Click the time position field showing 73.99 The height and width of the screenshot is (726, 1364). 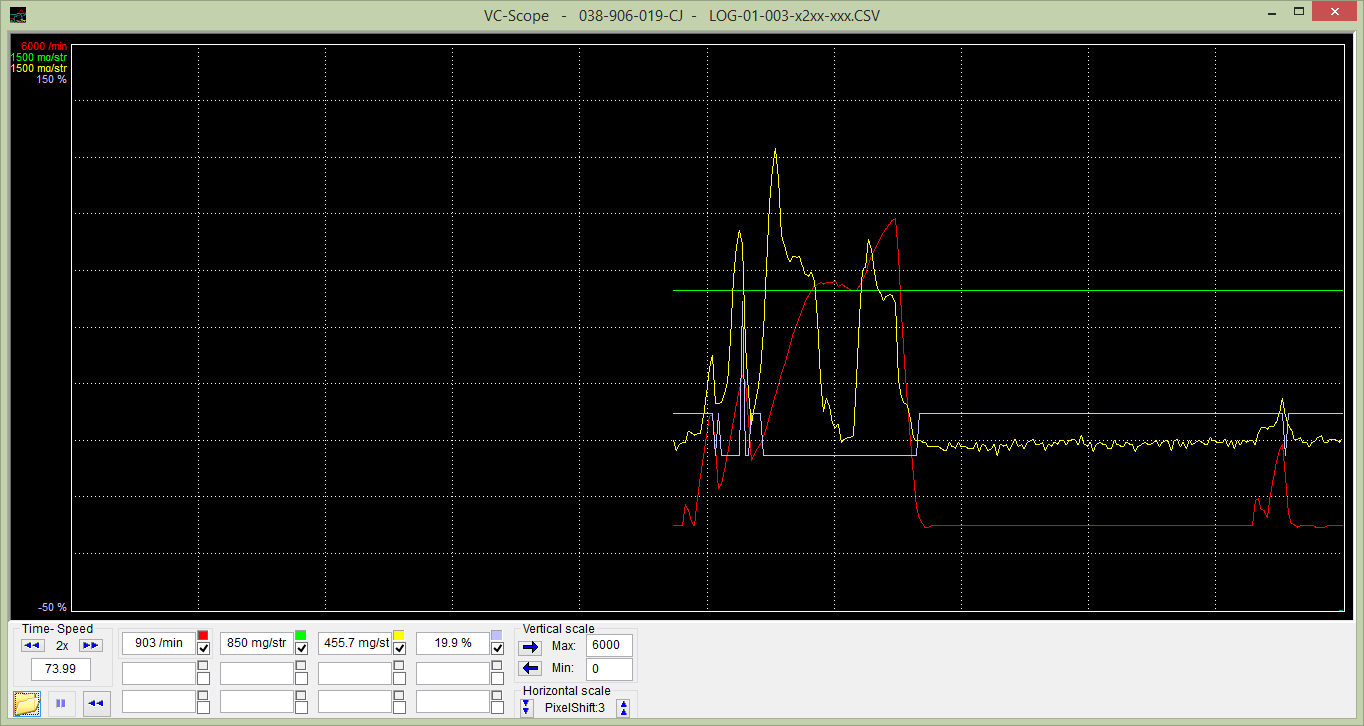[x=61, y=668]
